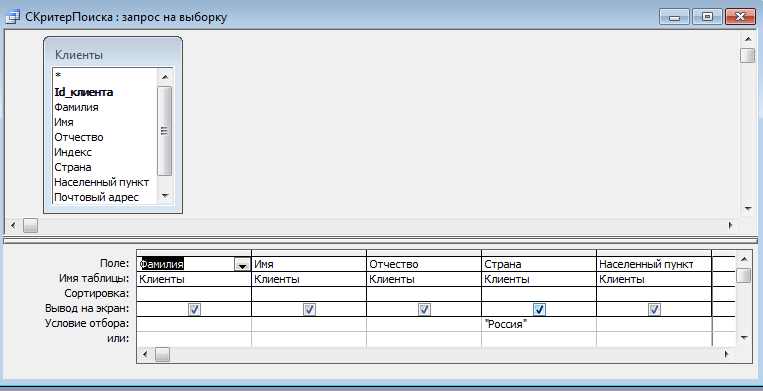The image size is (763, 391).
Task: Click the Страна field cell in grid
Action: pyautogui.click(x=539, y=264)
